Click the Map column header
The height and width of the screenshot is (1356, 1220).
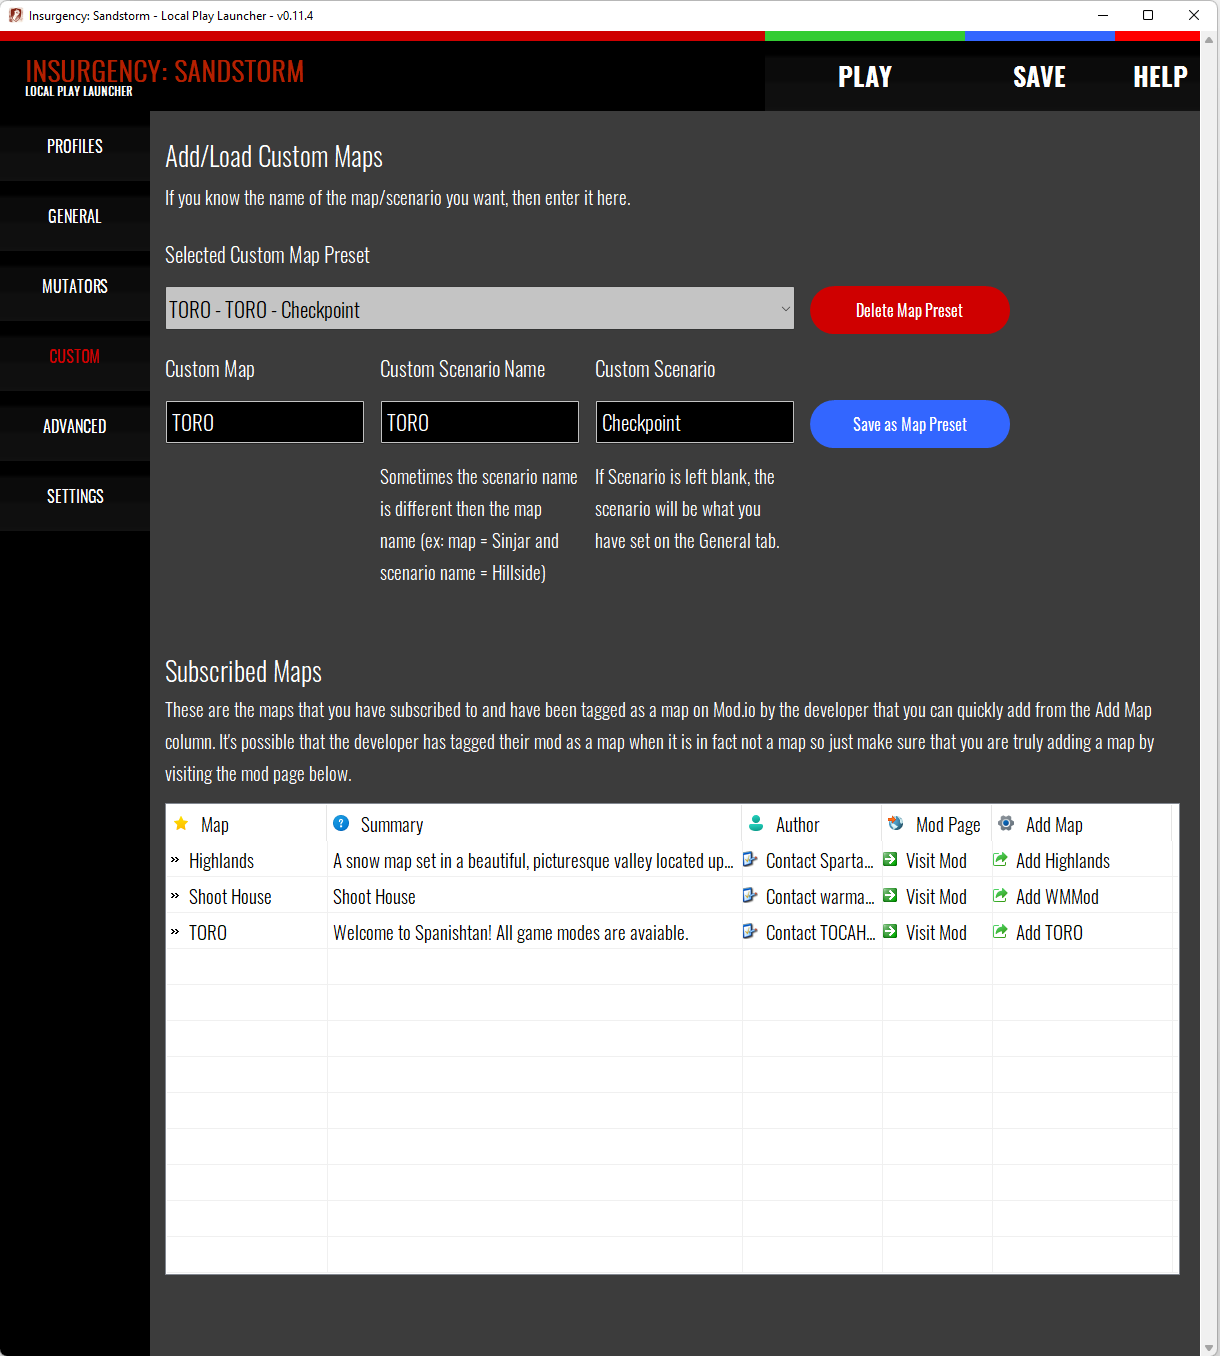click(246, 824)
